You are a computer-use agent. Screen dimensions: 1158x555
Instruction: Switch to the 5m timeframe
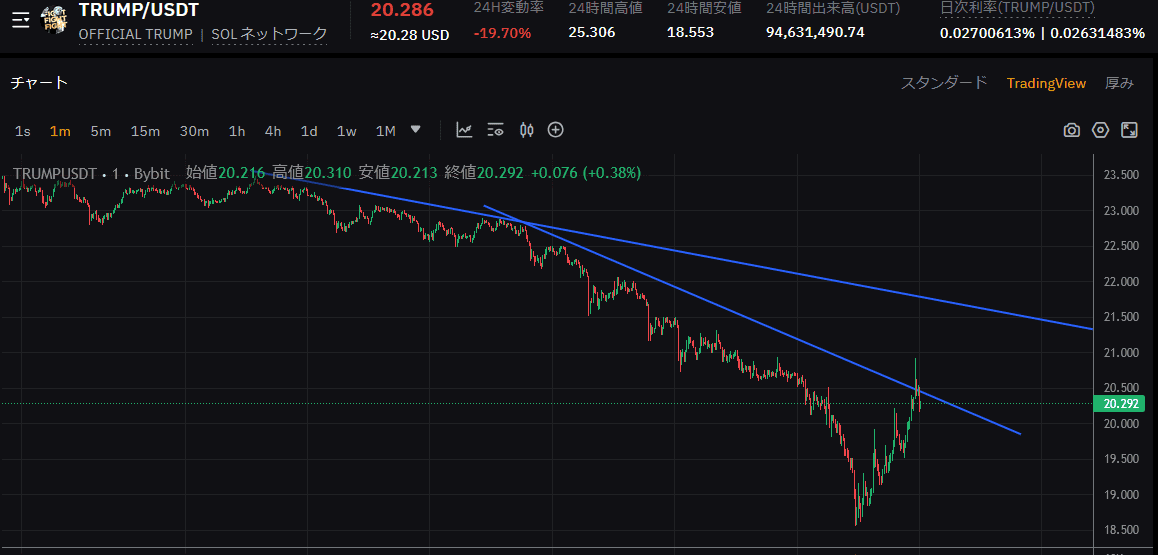click(x=100, y=131)
